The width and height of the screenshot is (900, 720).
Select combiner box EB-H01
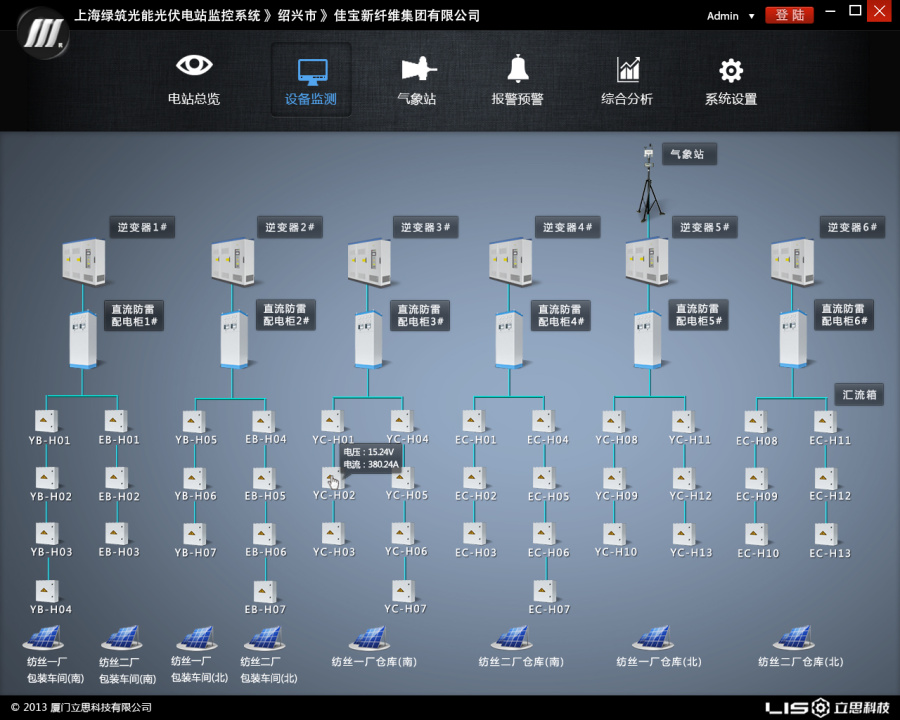[x=116, y=420]
